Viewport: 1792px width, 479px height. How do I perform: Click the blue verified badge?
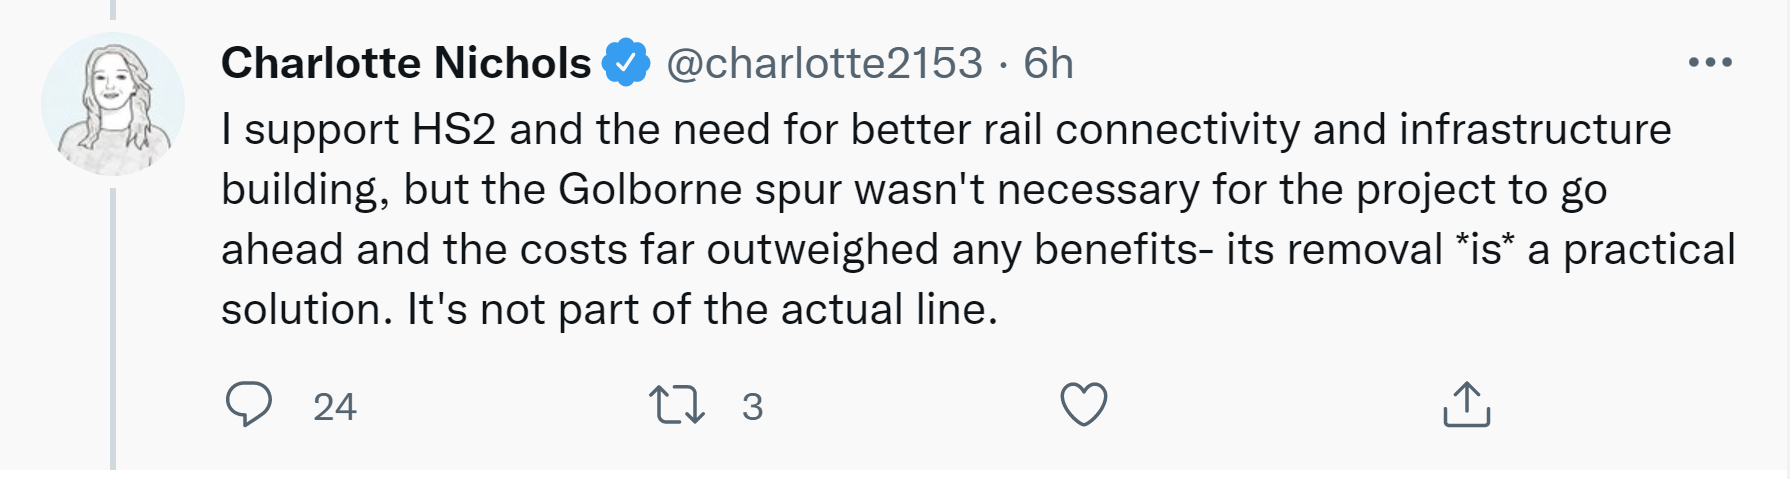pos(626,63)
